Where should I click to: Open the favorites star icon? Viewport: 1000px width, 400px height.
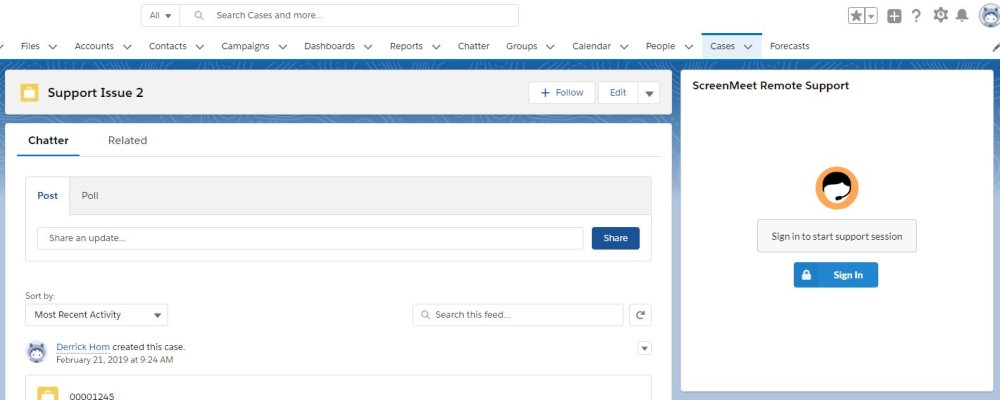(856, 16)
